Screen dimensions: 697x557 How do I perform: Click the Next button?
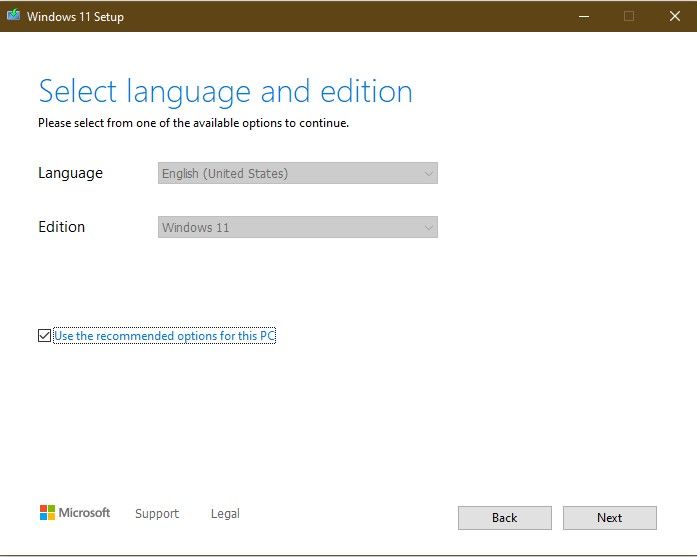609,518
